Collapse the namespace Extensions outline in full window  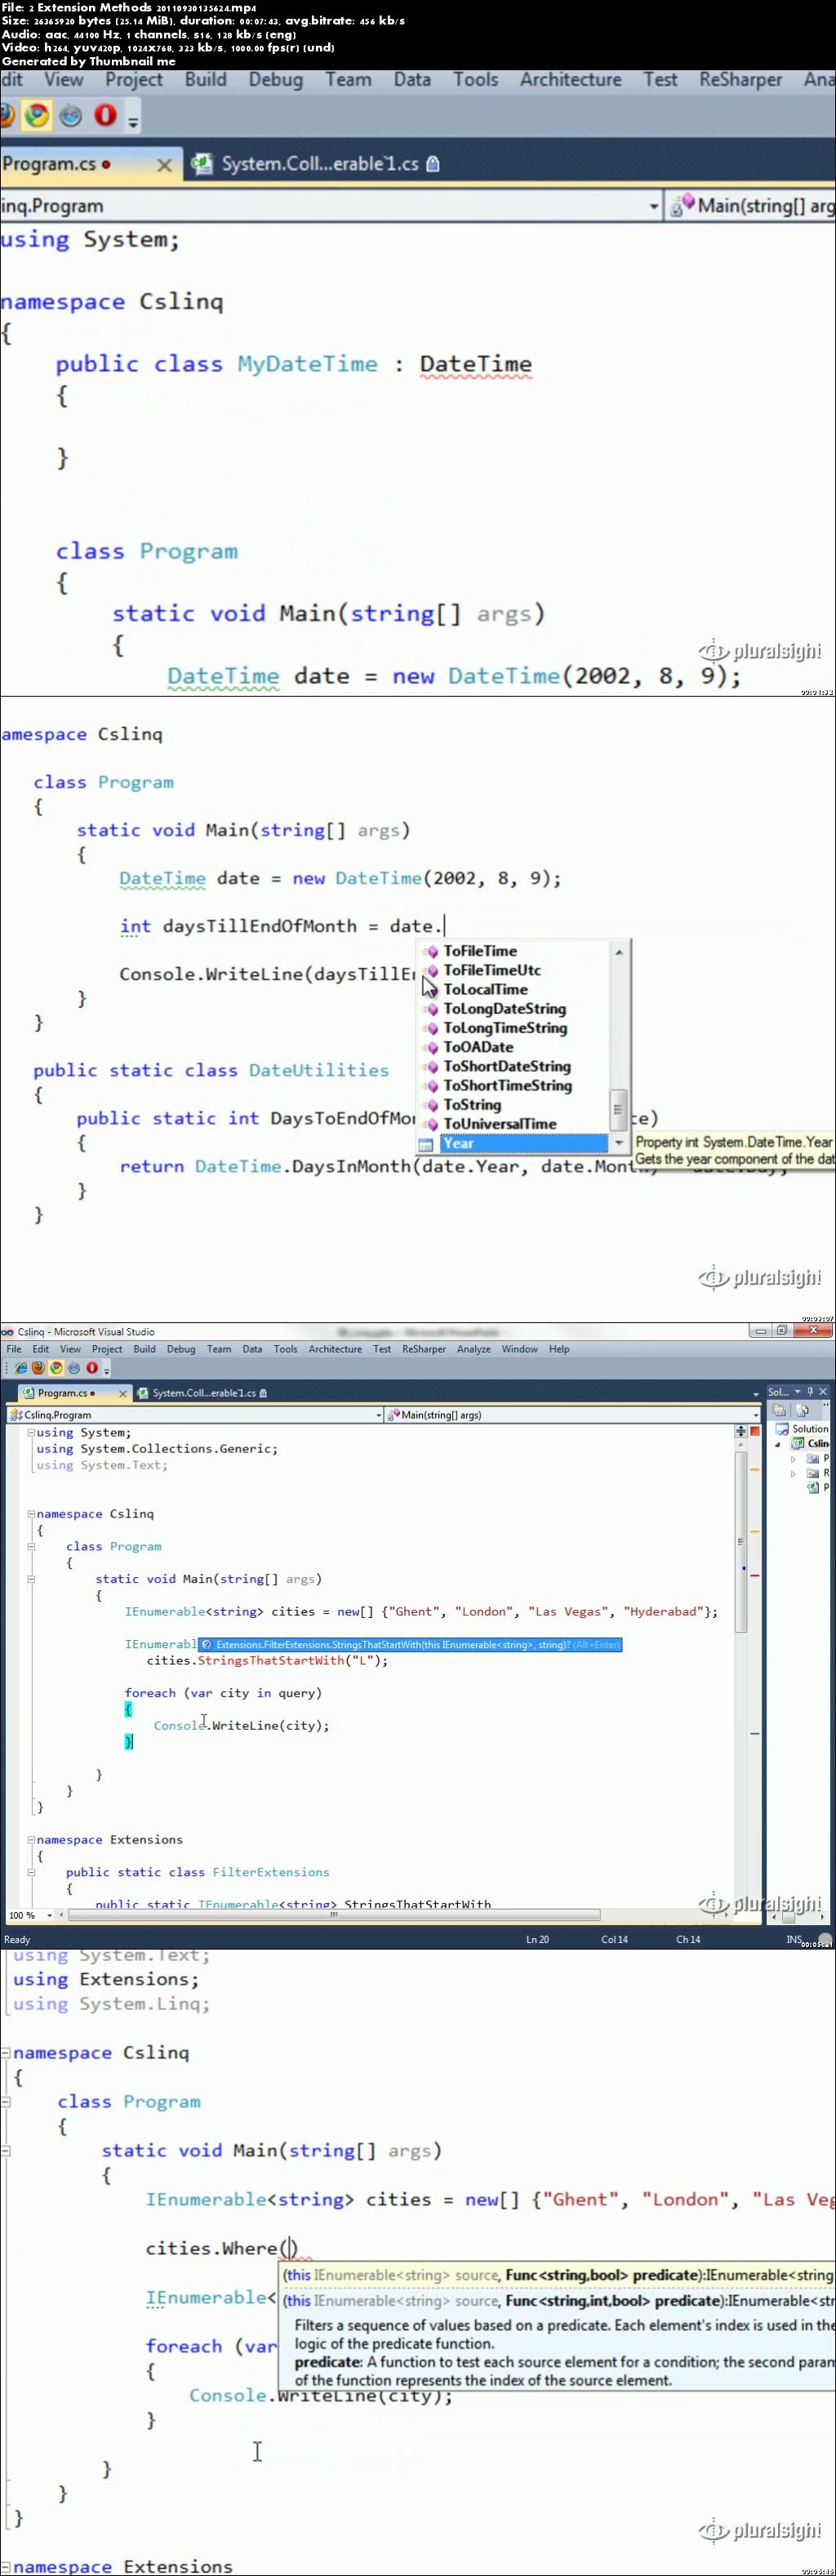(x=31, y=1840)
